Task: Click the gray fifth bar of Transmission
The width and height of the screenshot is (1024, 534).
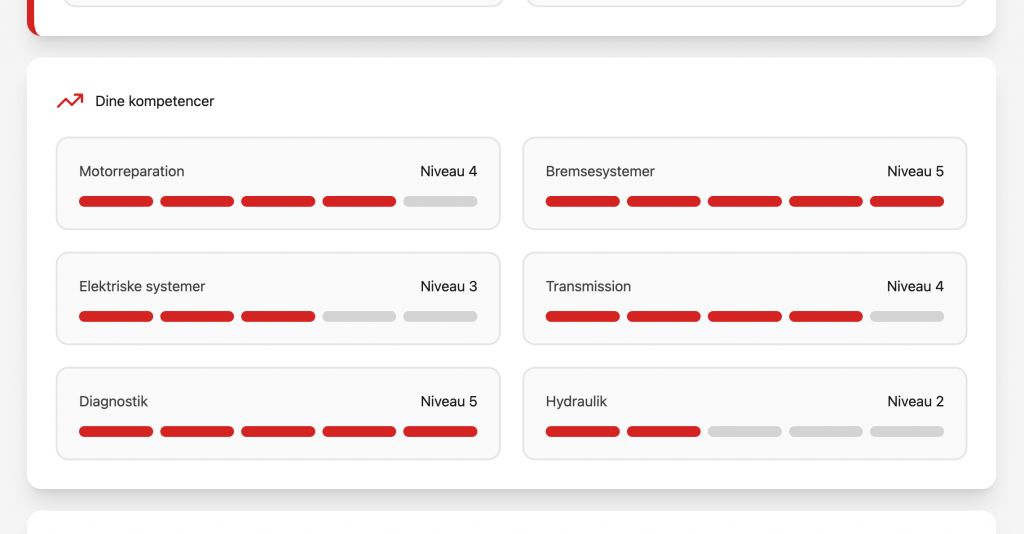Action: 907,316
